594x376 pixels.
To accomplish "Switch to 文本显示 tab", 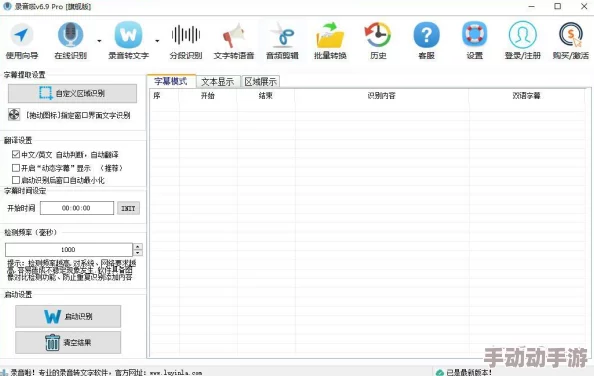I will point(217,82).
